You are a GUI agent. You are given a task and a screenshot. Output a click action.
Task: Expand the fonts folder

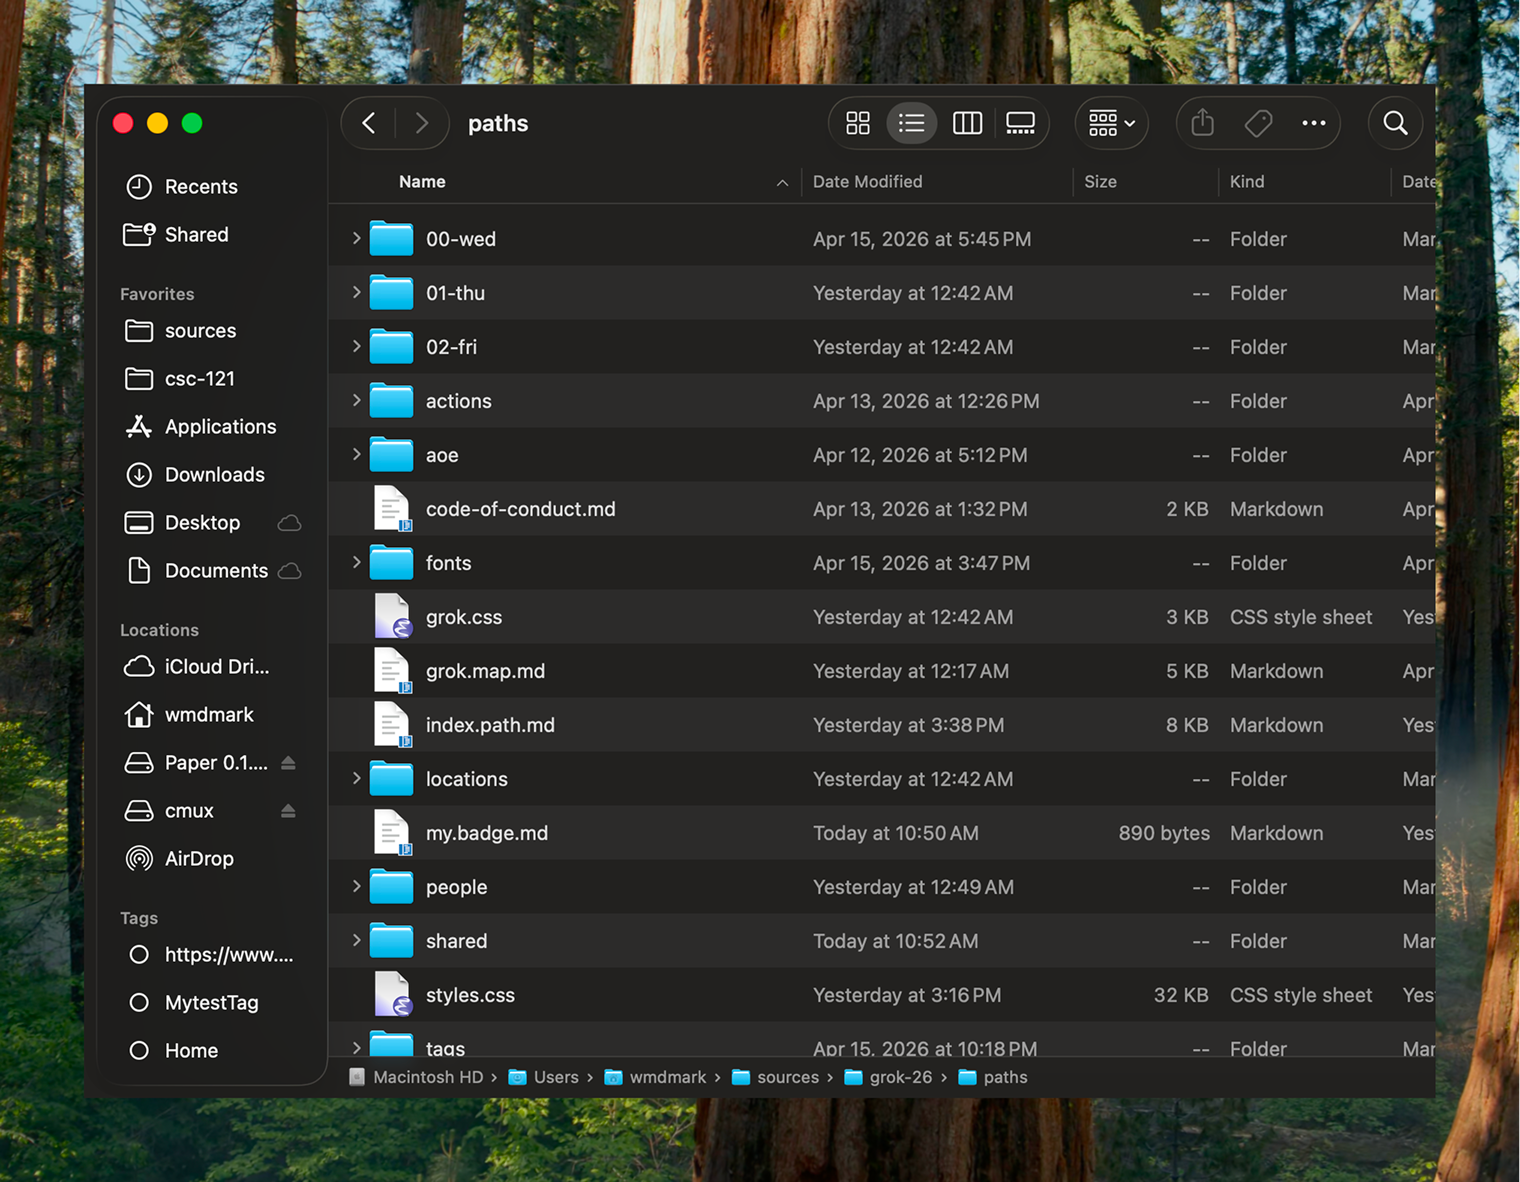point(356,563)
